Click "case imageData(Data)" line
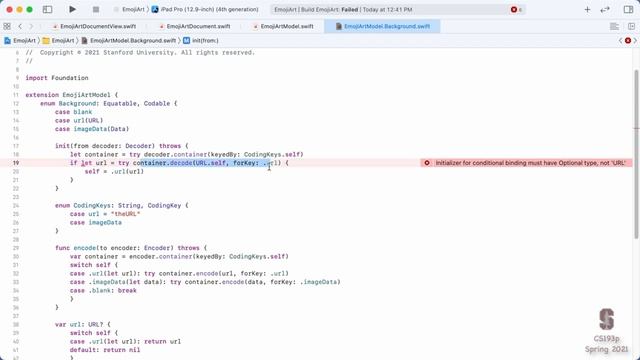The height and width of the screenshot is (360, 640). (x=92, y=129)
